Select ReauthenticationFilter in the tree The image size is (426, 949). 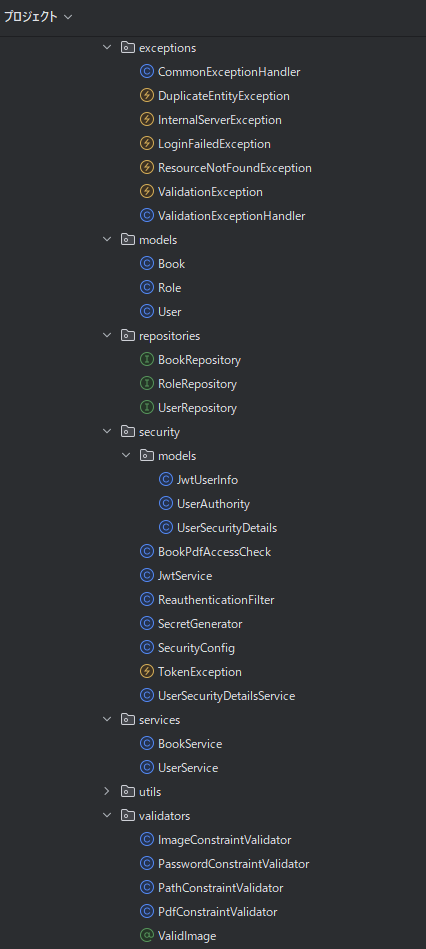(x=216, y=600)
